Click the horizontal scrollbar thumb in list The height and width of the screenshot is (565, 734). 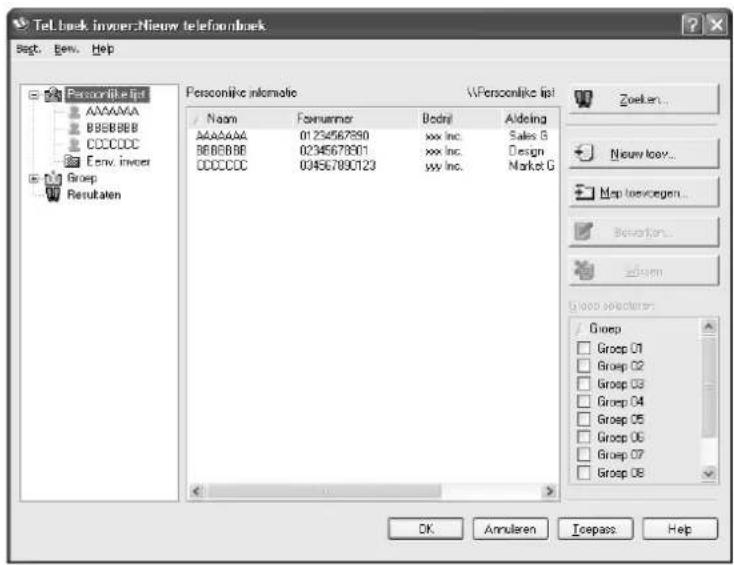coord(324,491)
